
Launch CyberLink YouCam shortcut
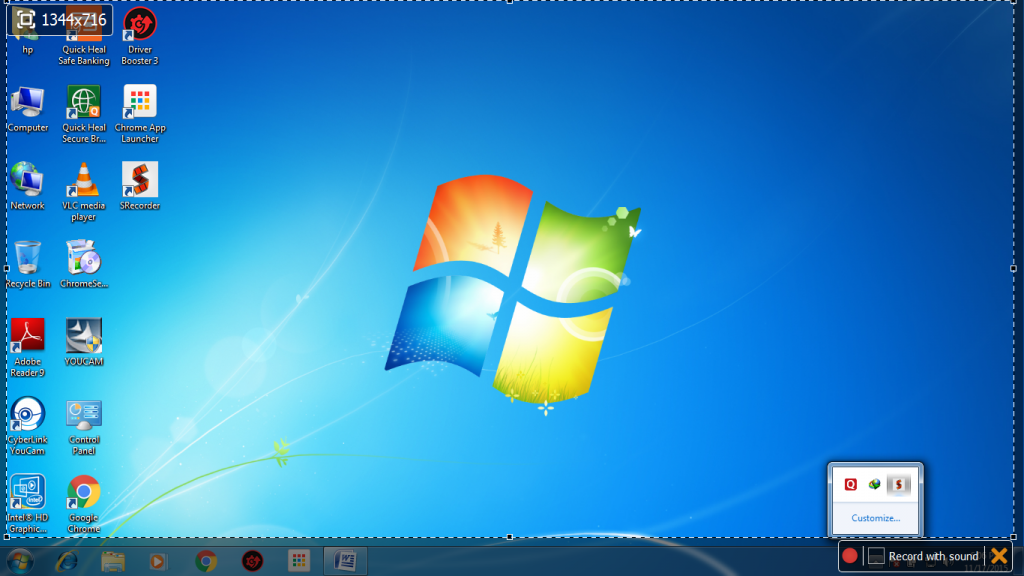[x=27, y=426]
